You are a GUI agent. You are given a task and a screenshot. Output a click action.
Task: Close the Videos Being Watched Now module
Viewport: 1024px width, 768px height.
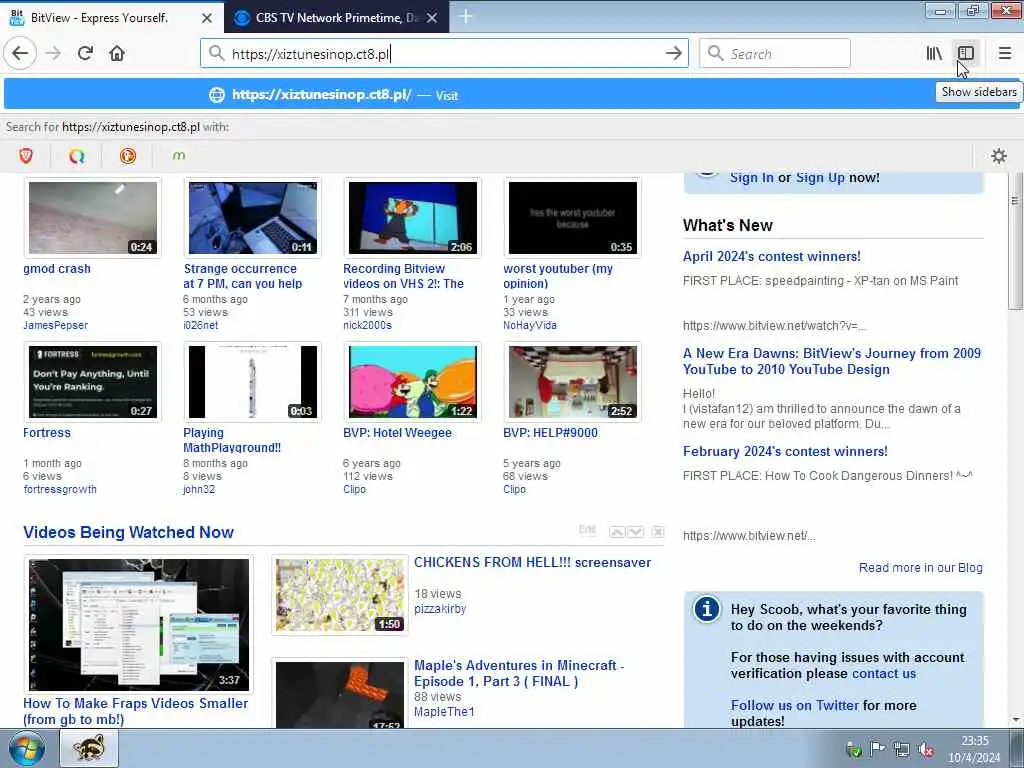(658, 532)
